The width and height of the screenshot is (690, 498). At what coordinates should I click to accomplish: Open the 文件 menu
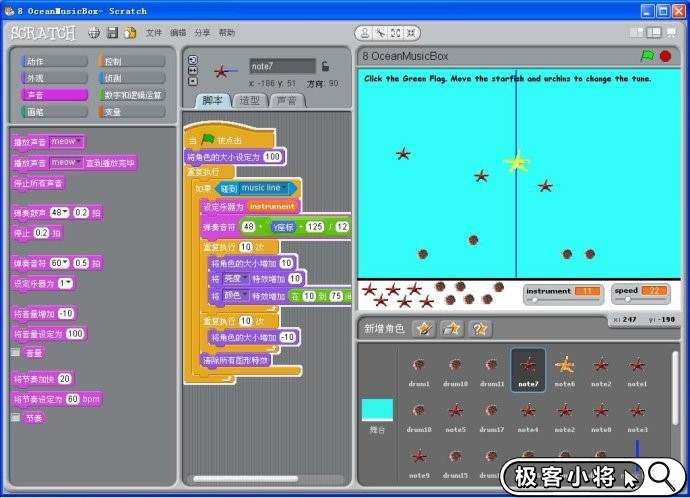click(x=153, y=33)
